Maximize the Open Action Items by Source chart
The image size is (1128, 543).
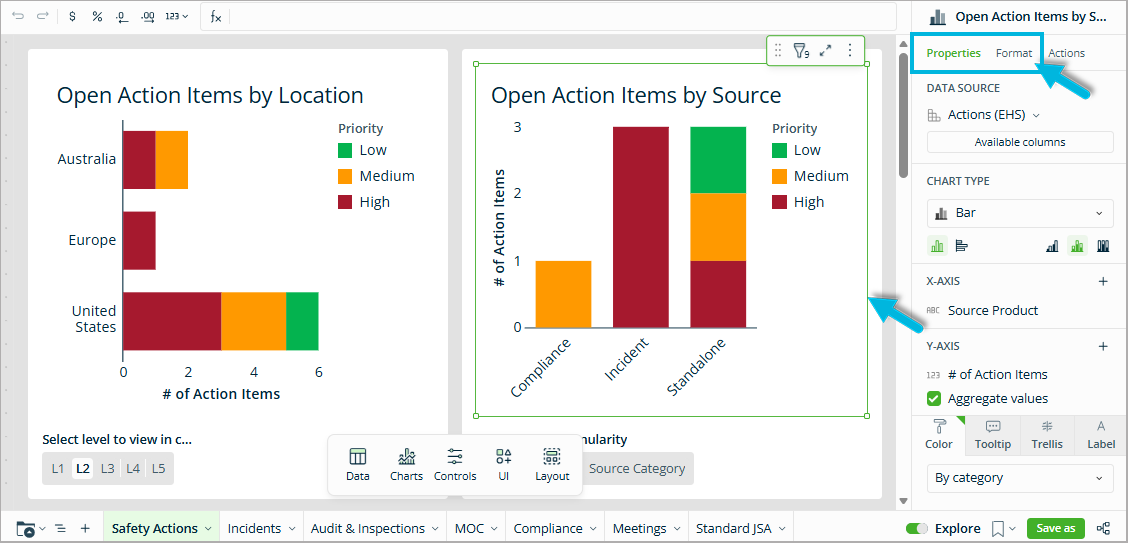pos(826,51)
